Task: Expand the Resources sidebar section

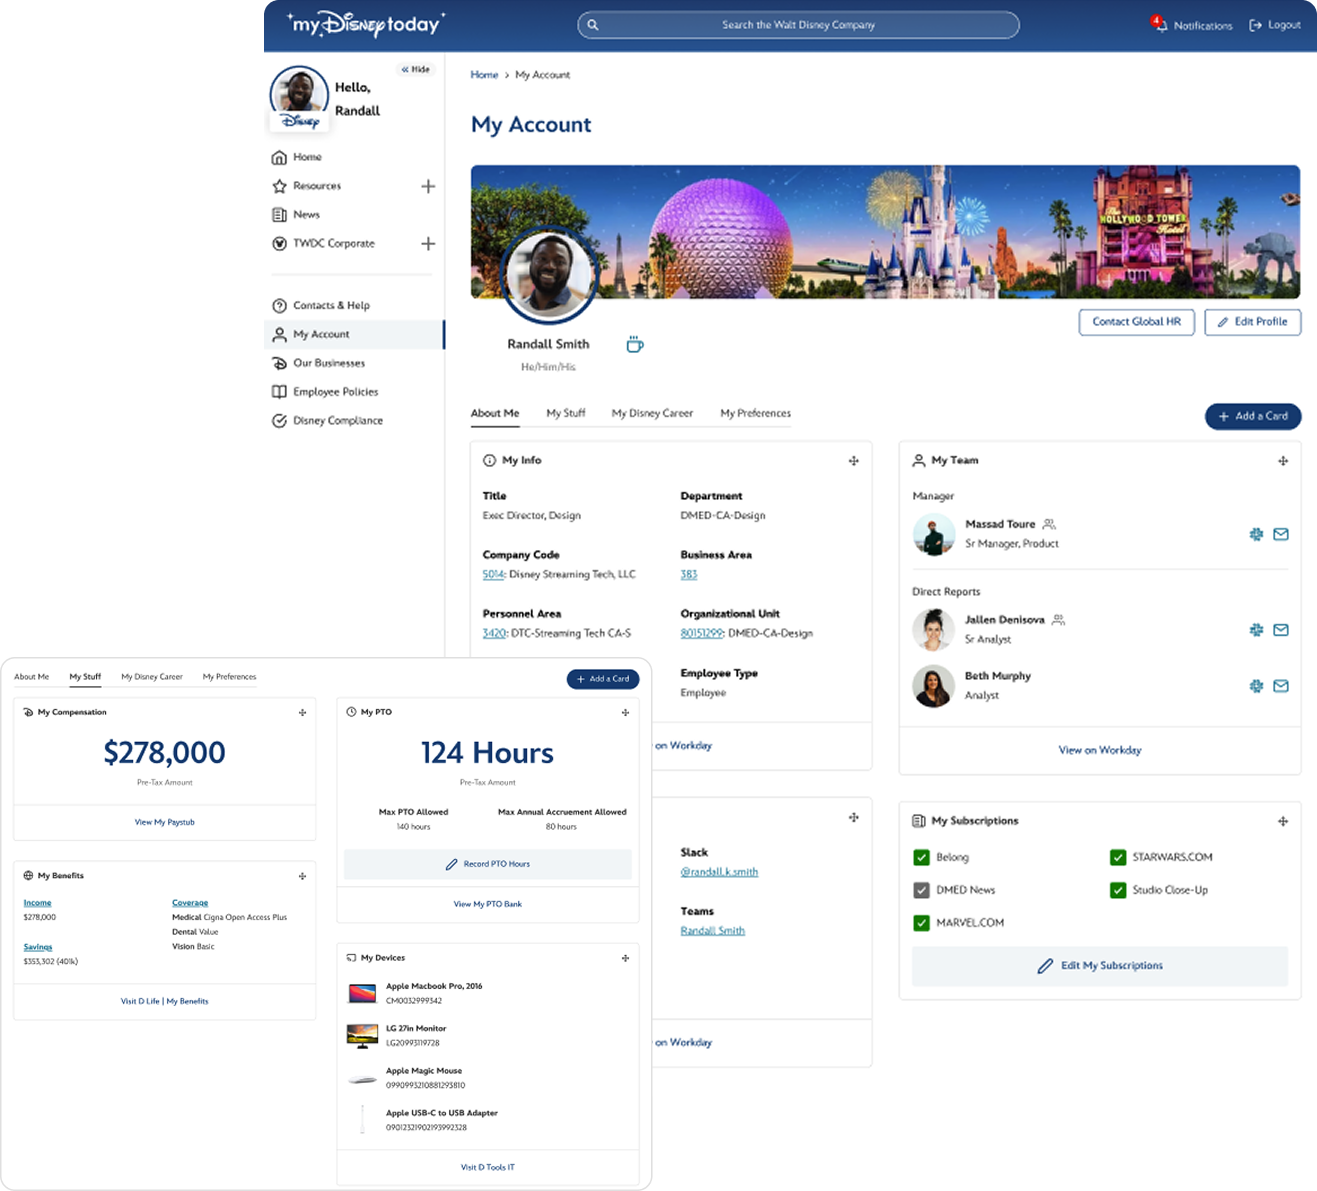Action: point(428,186)
